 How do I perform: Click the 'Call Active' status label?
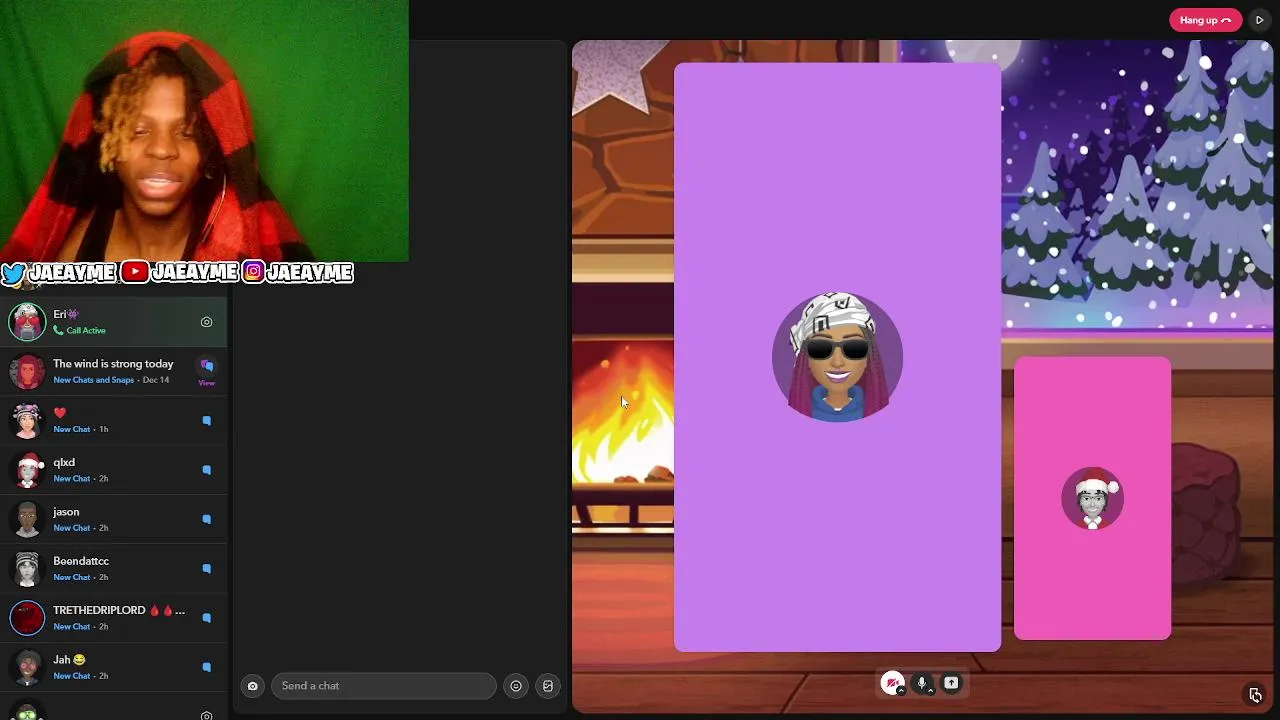click(x=85, y=331)
